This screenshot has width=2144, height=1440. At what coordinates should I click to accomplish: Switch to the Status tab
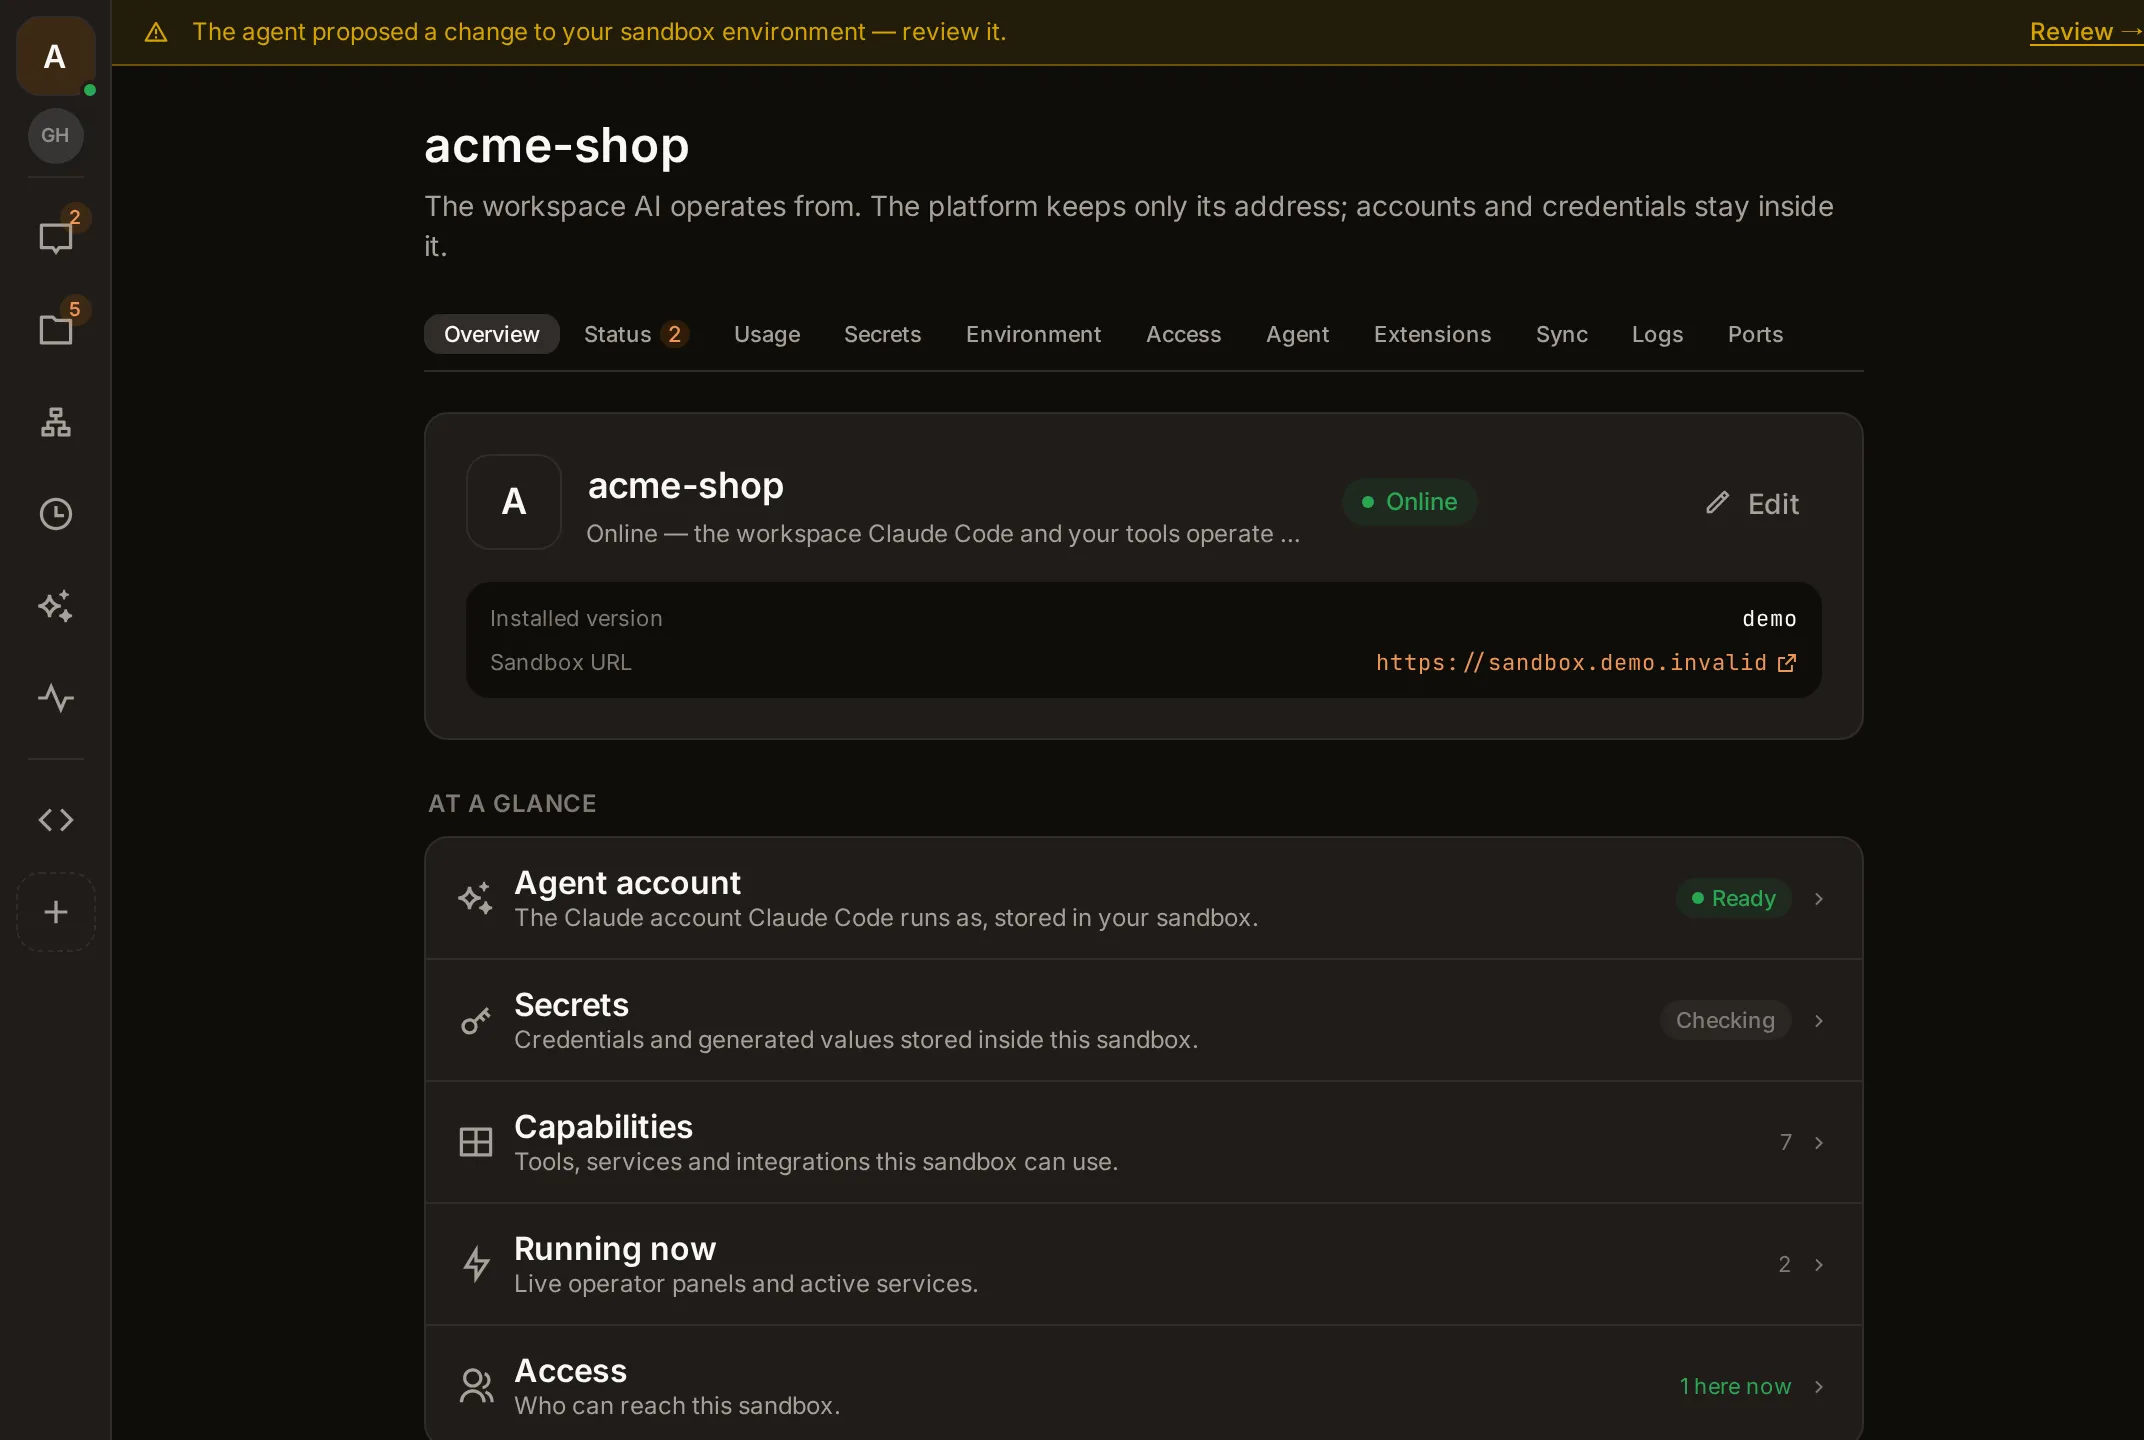point(637,334)
